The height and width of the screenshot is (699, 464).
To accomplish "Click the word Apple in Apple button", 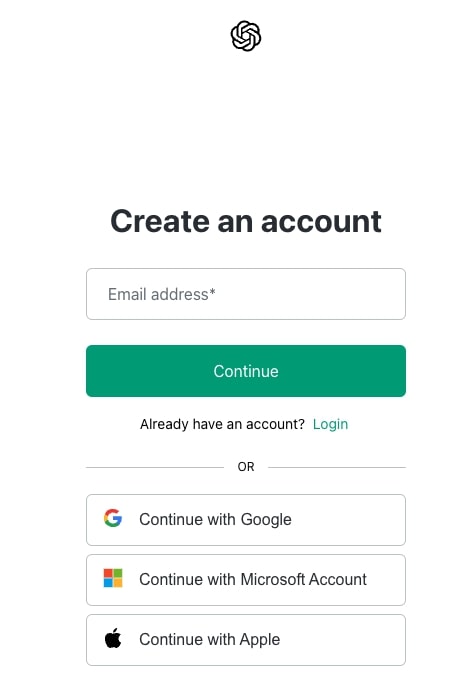I will 260,640.
